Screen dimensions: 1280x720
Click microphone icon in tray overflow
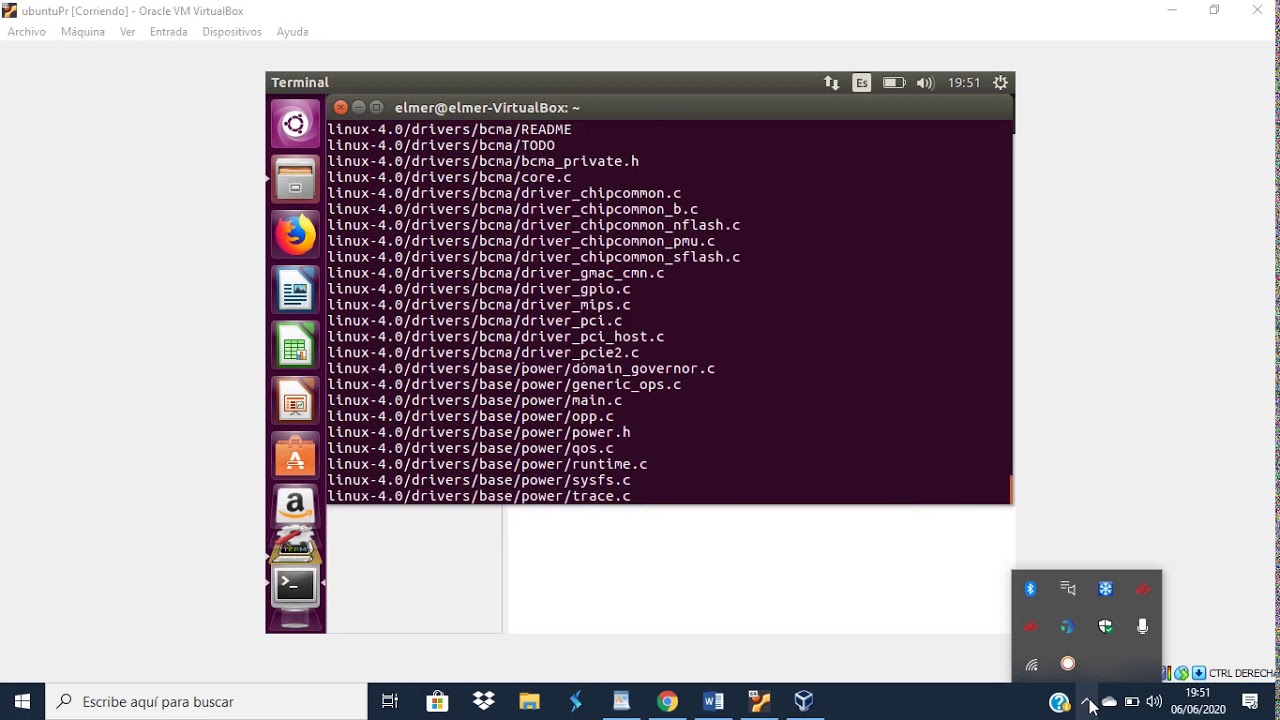tap(1142, 626)
